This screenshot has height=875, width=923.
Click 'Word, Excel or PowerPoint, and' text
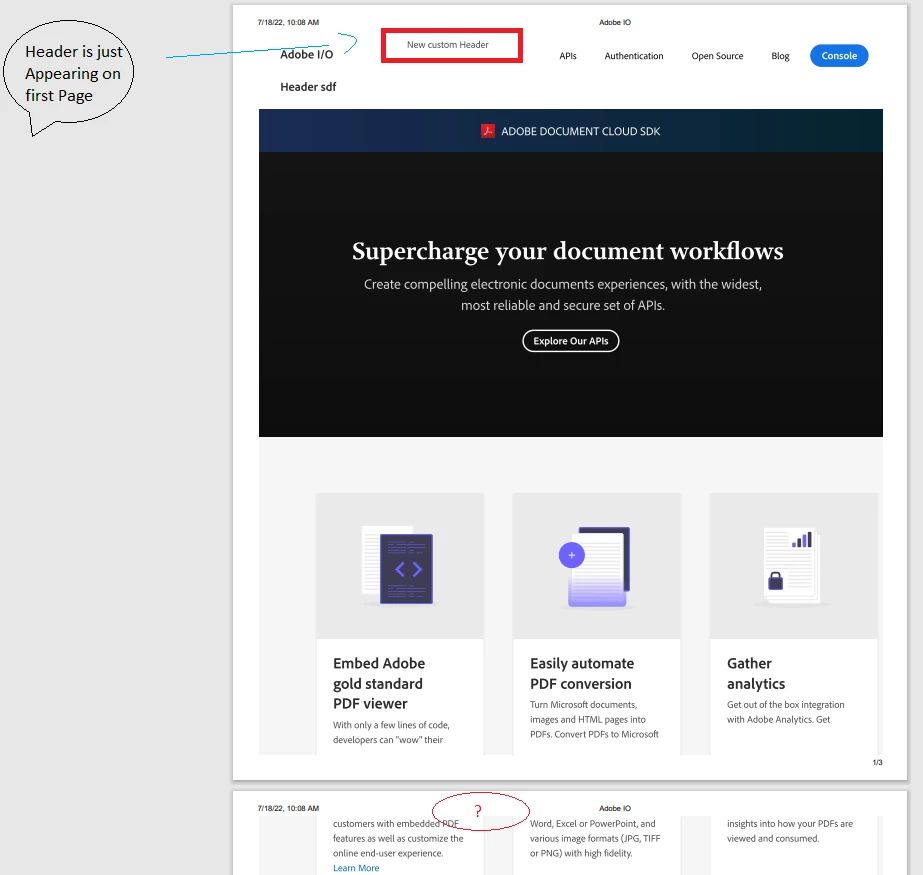pos(592,824)
